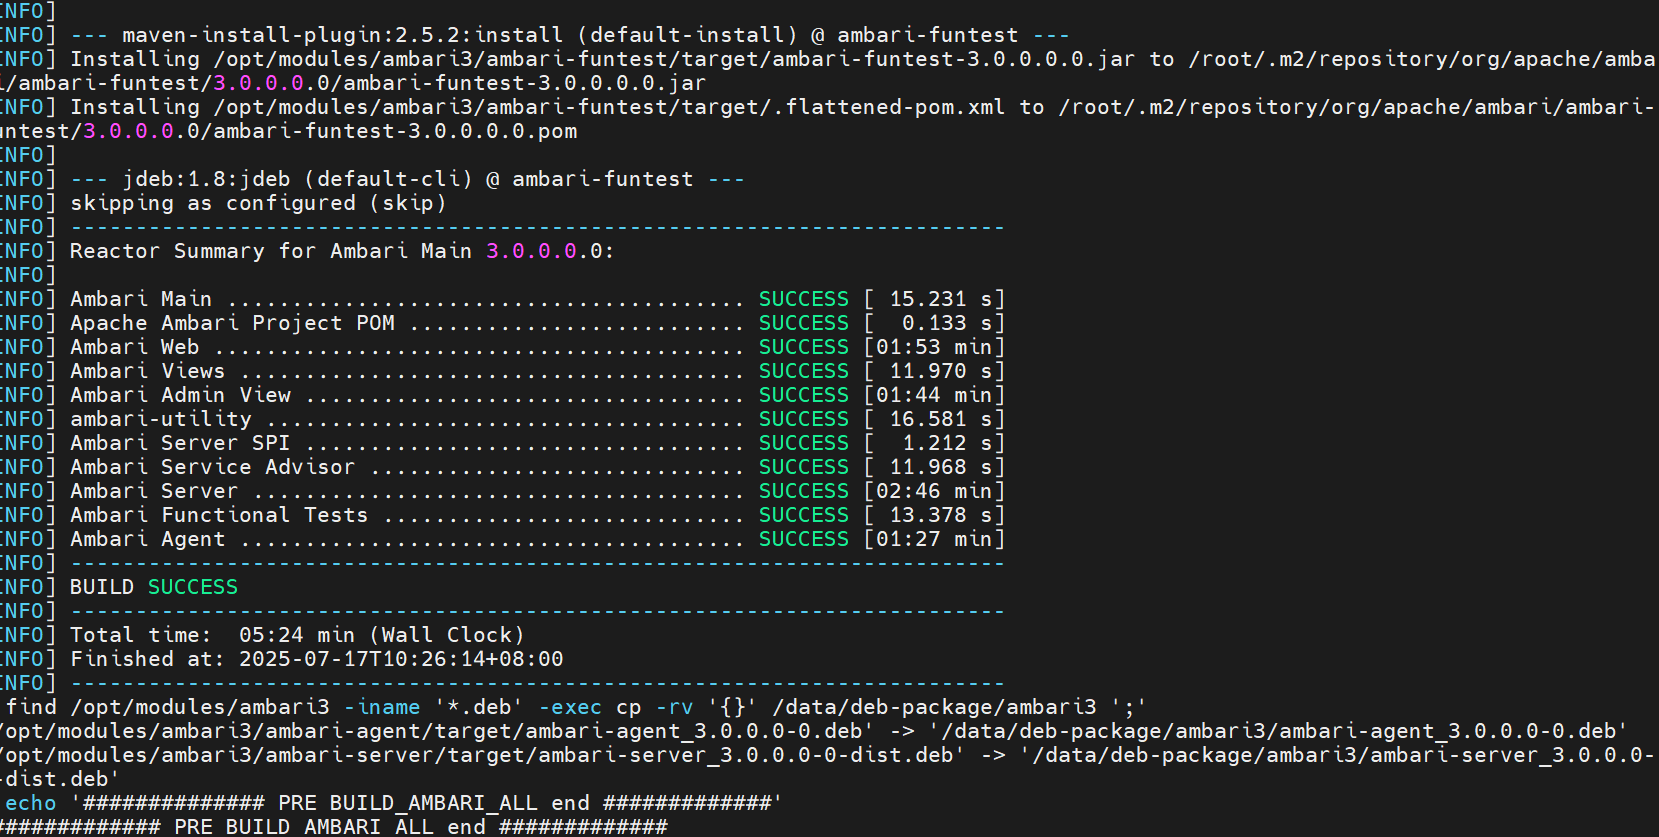Select the 'Ambari Service Advisor' row
The image size is (1659, 837).
(502, 467)
